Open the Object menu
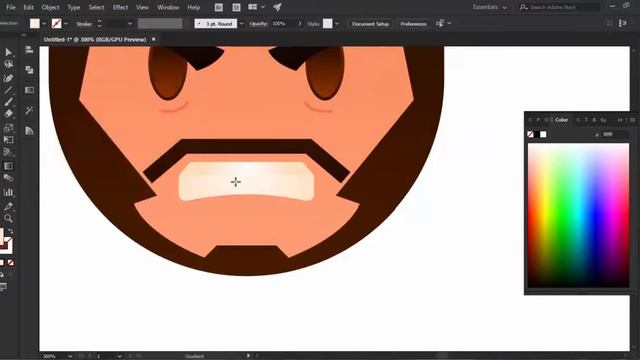Screen dimensions: 640x360 (51, 7)
